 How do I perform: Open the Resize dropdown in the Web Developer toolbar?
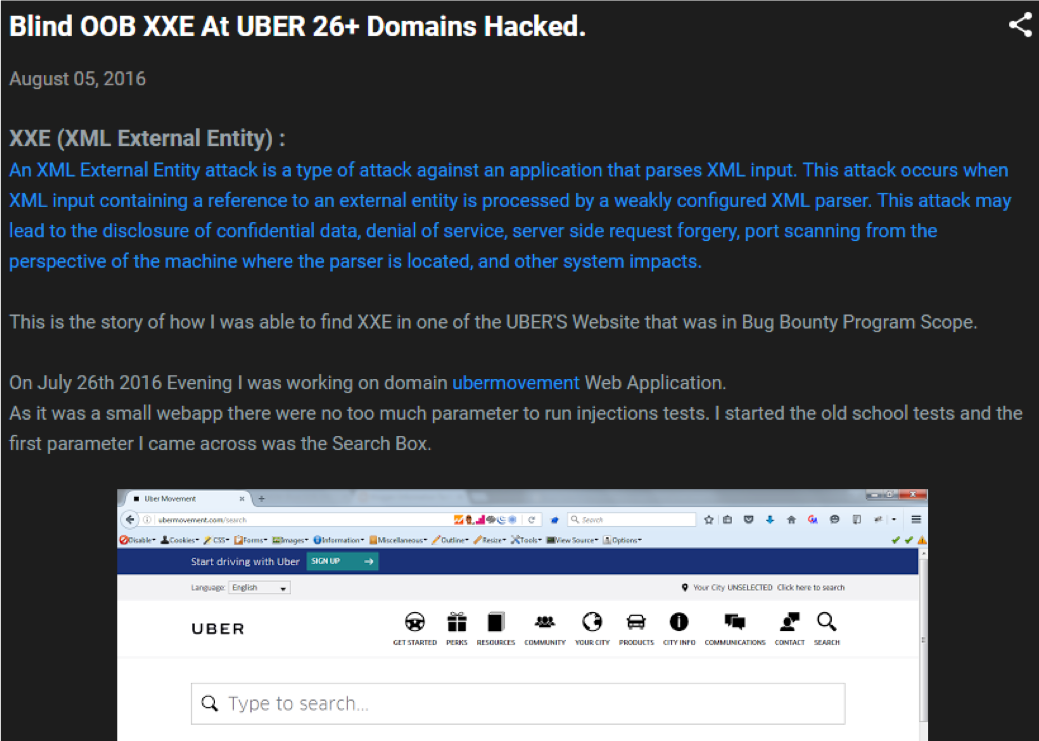tap(490, 540)
